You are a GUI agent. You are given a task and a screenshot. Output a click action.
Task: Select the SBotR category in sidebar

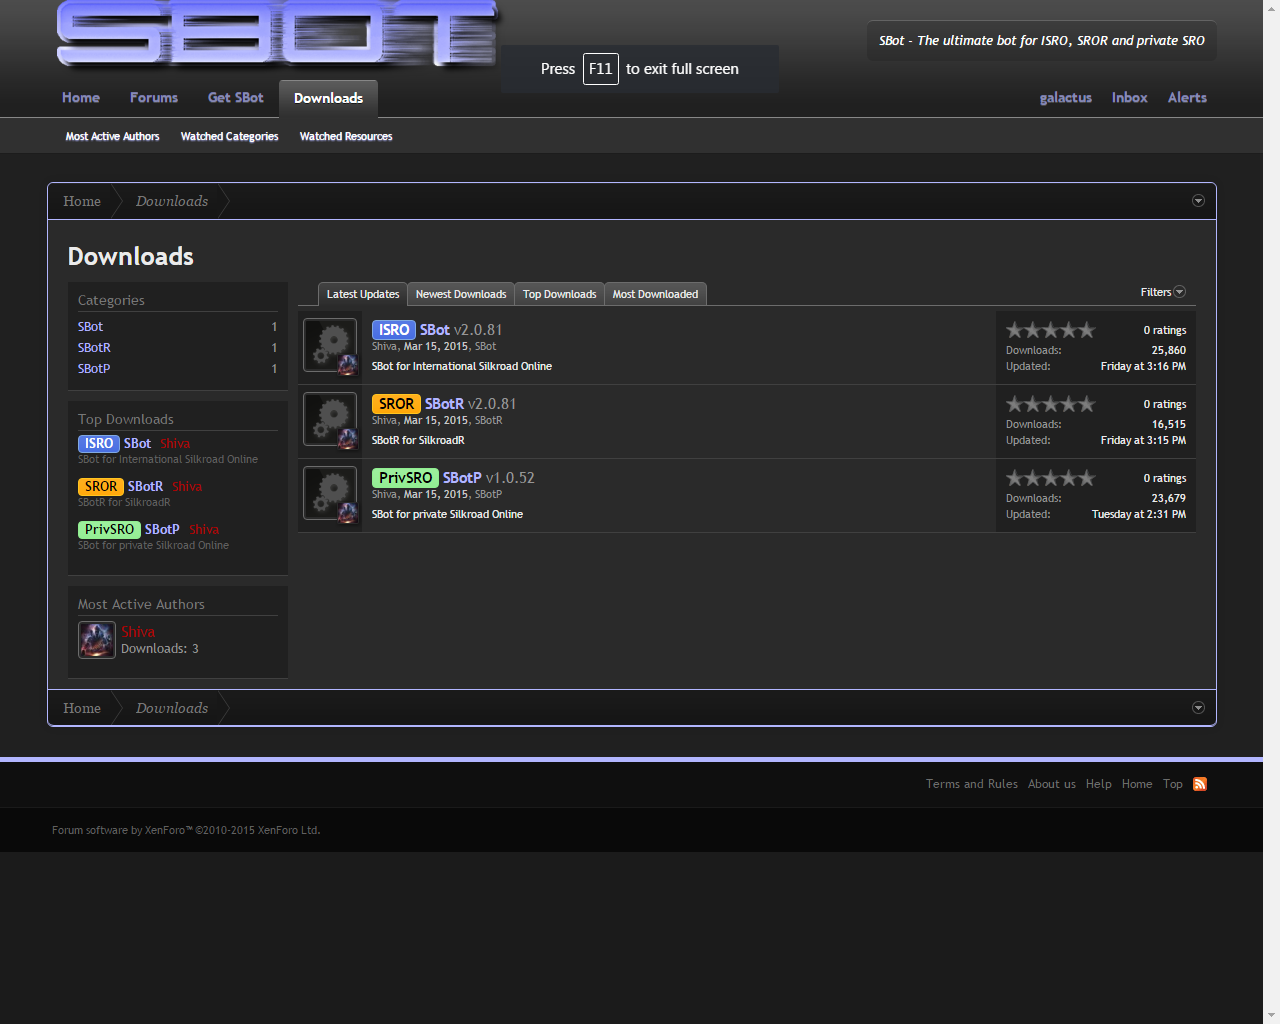click(94, 348)
